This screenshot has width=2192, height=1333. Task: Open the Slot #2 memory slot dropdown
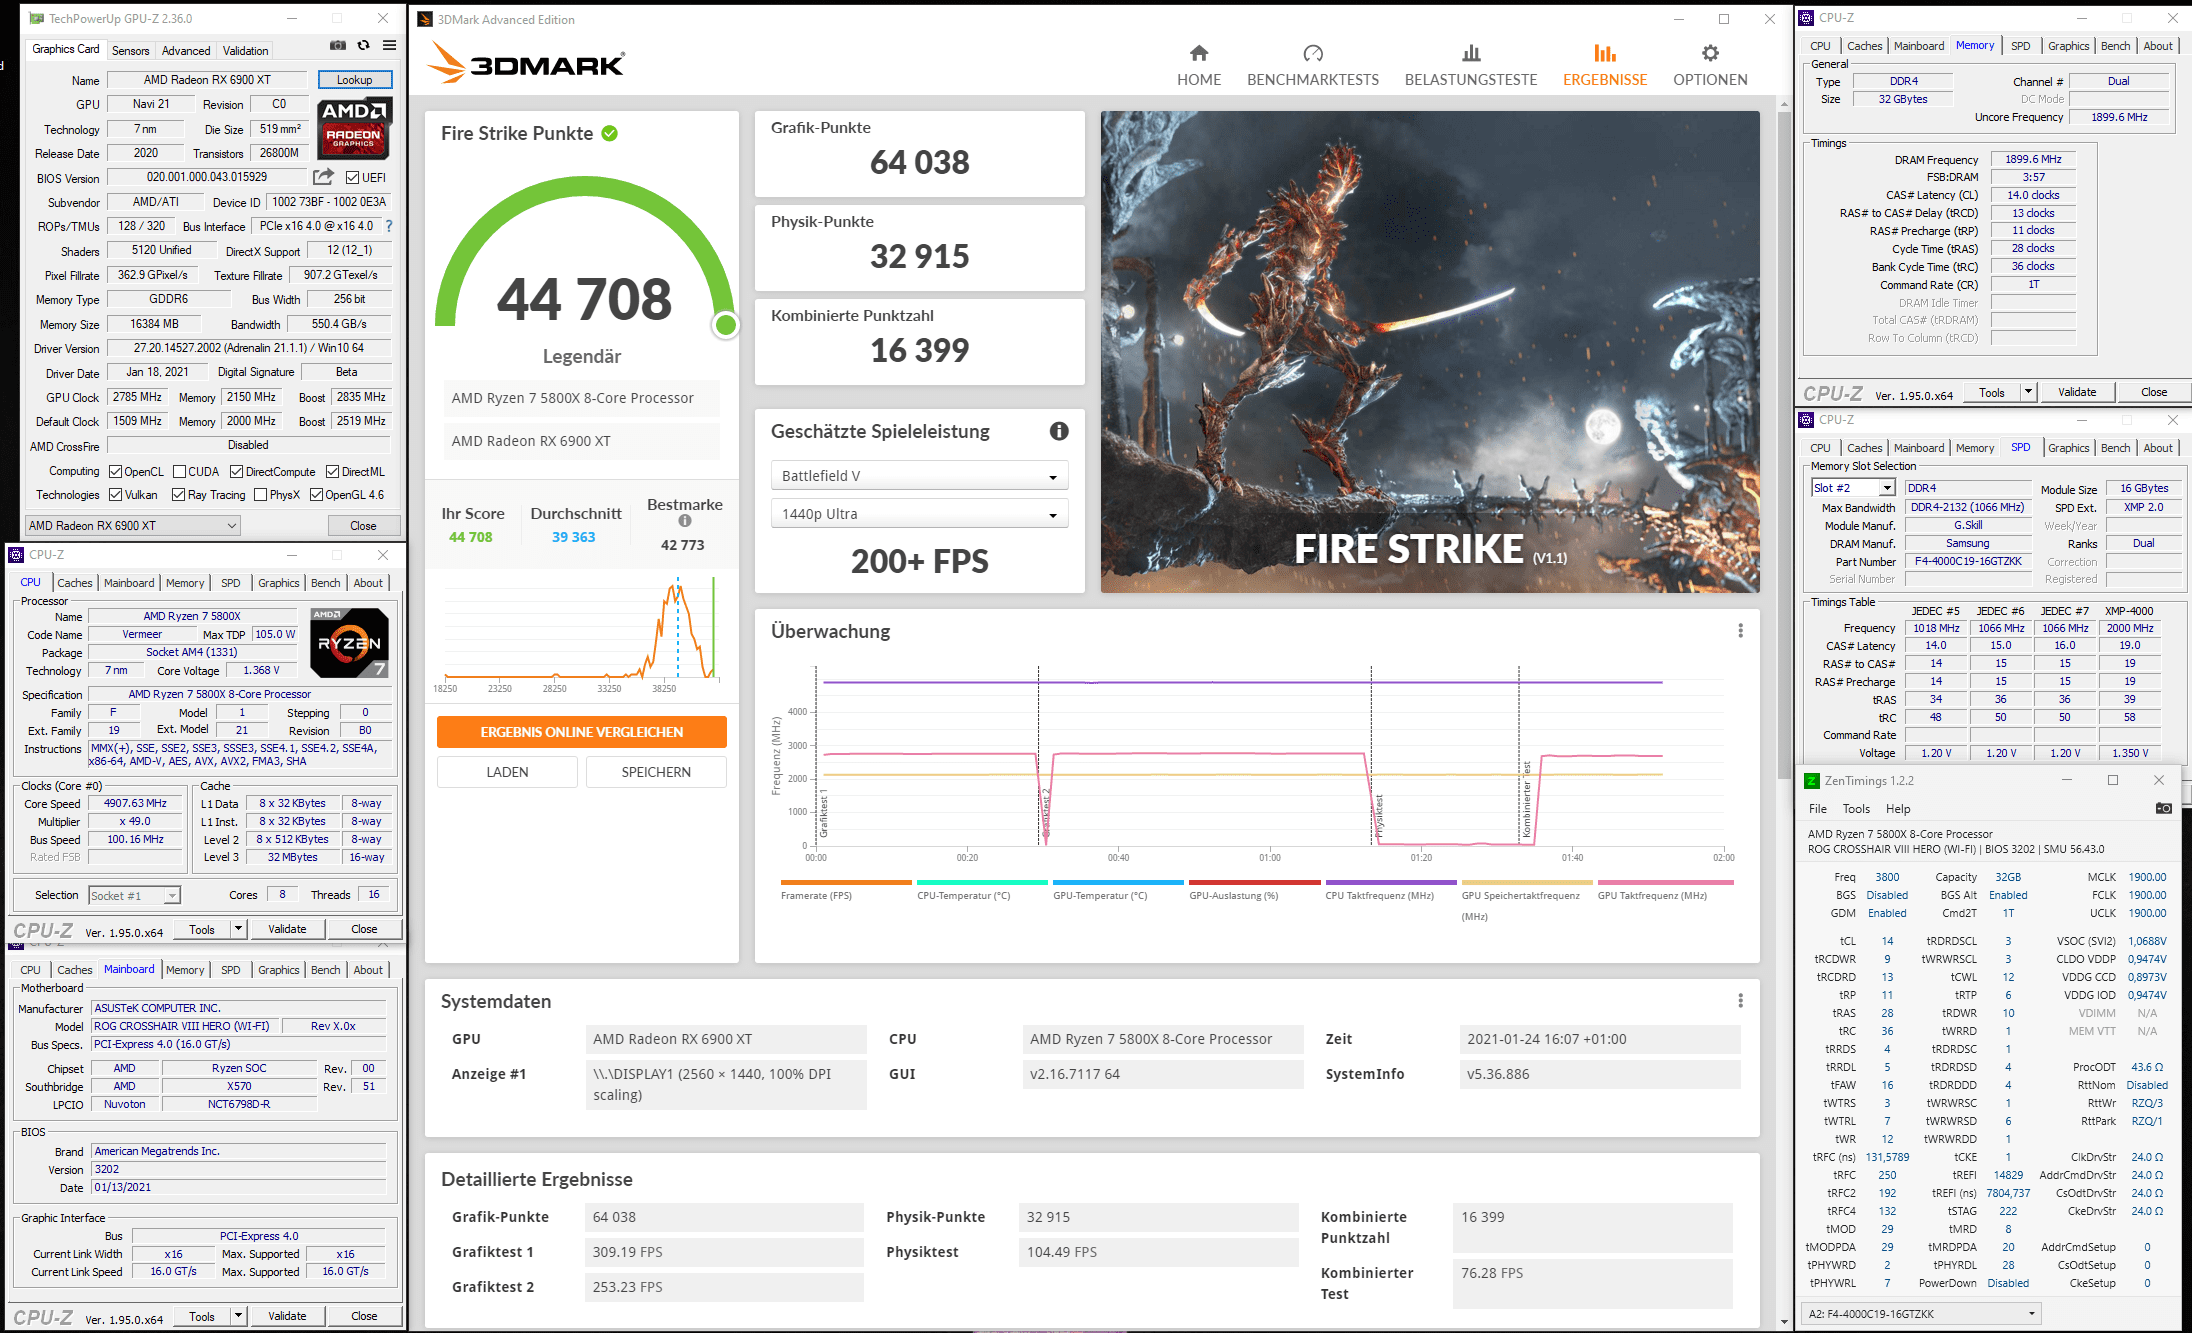tap(1853, 488)
